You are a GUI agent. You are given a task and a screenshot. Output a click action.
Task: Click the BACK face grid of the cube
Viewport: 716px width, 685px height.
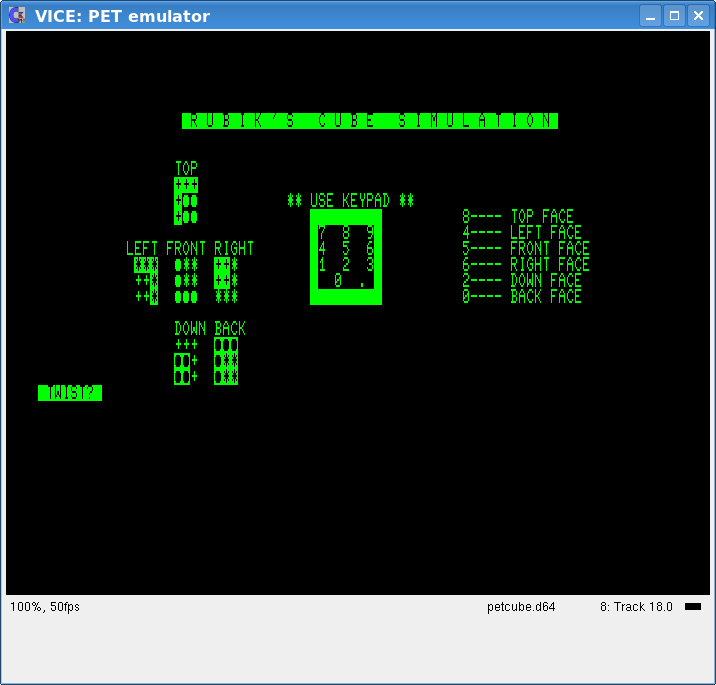click(226, 361)
